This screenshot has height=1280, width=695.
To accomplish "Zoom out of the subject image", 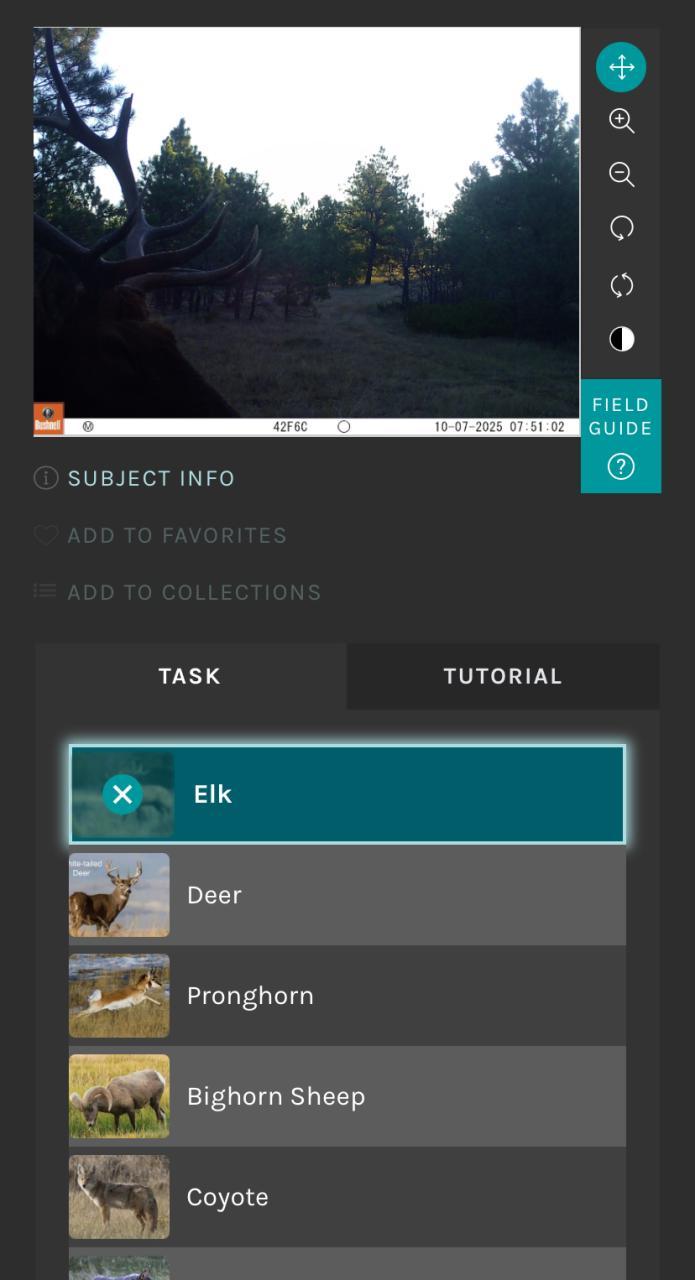I will tap(621, 175).
